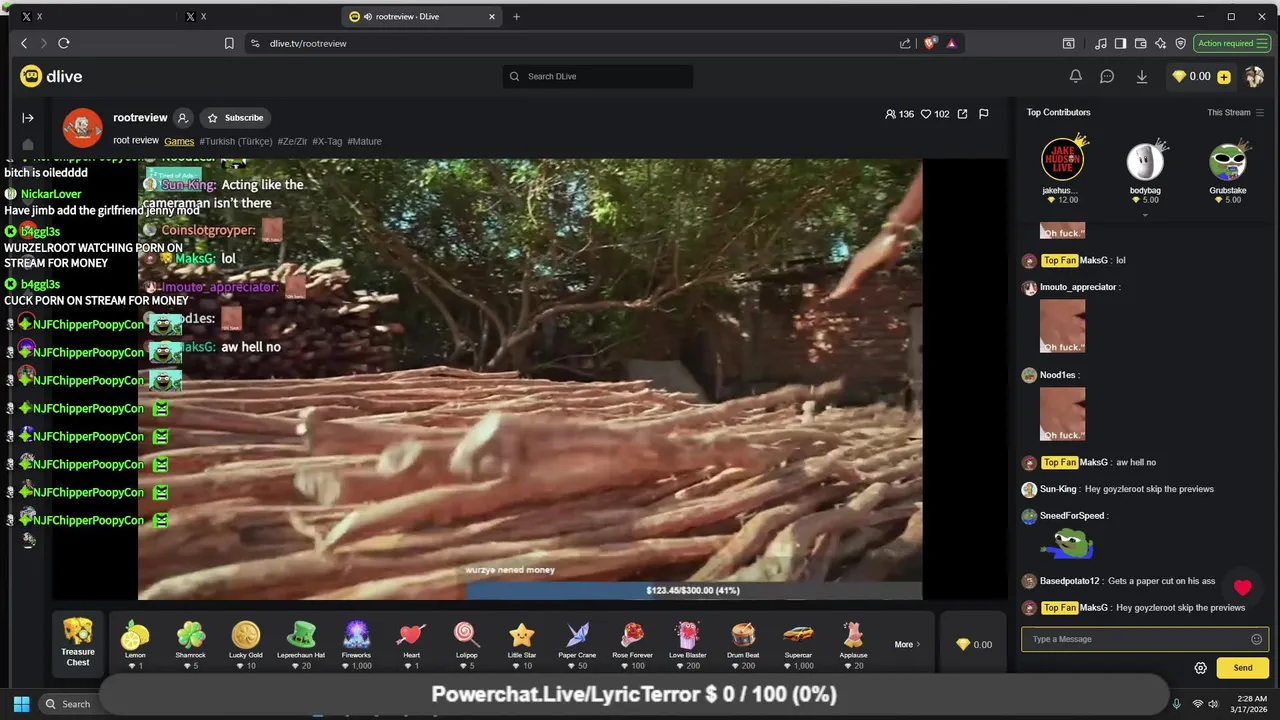Image resolution: width=1280 pixels, height=720 pixels.
Task: Go back in browser history
Action: (24, 43)
